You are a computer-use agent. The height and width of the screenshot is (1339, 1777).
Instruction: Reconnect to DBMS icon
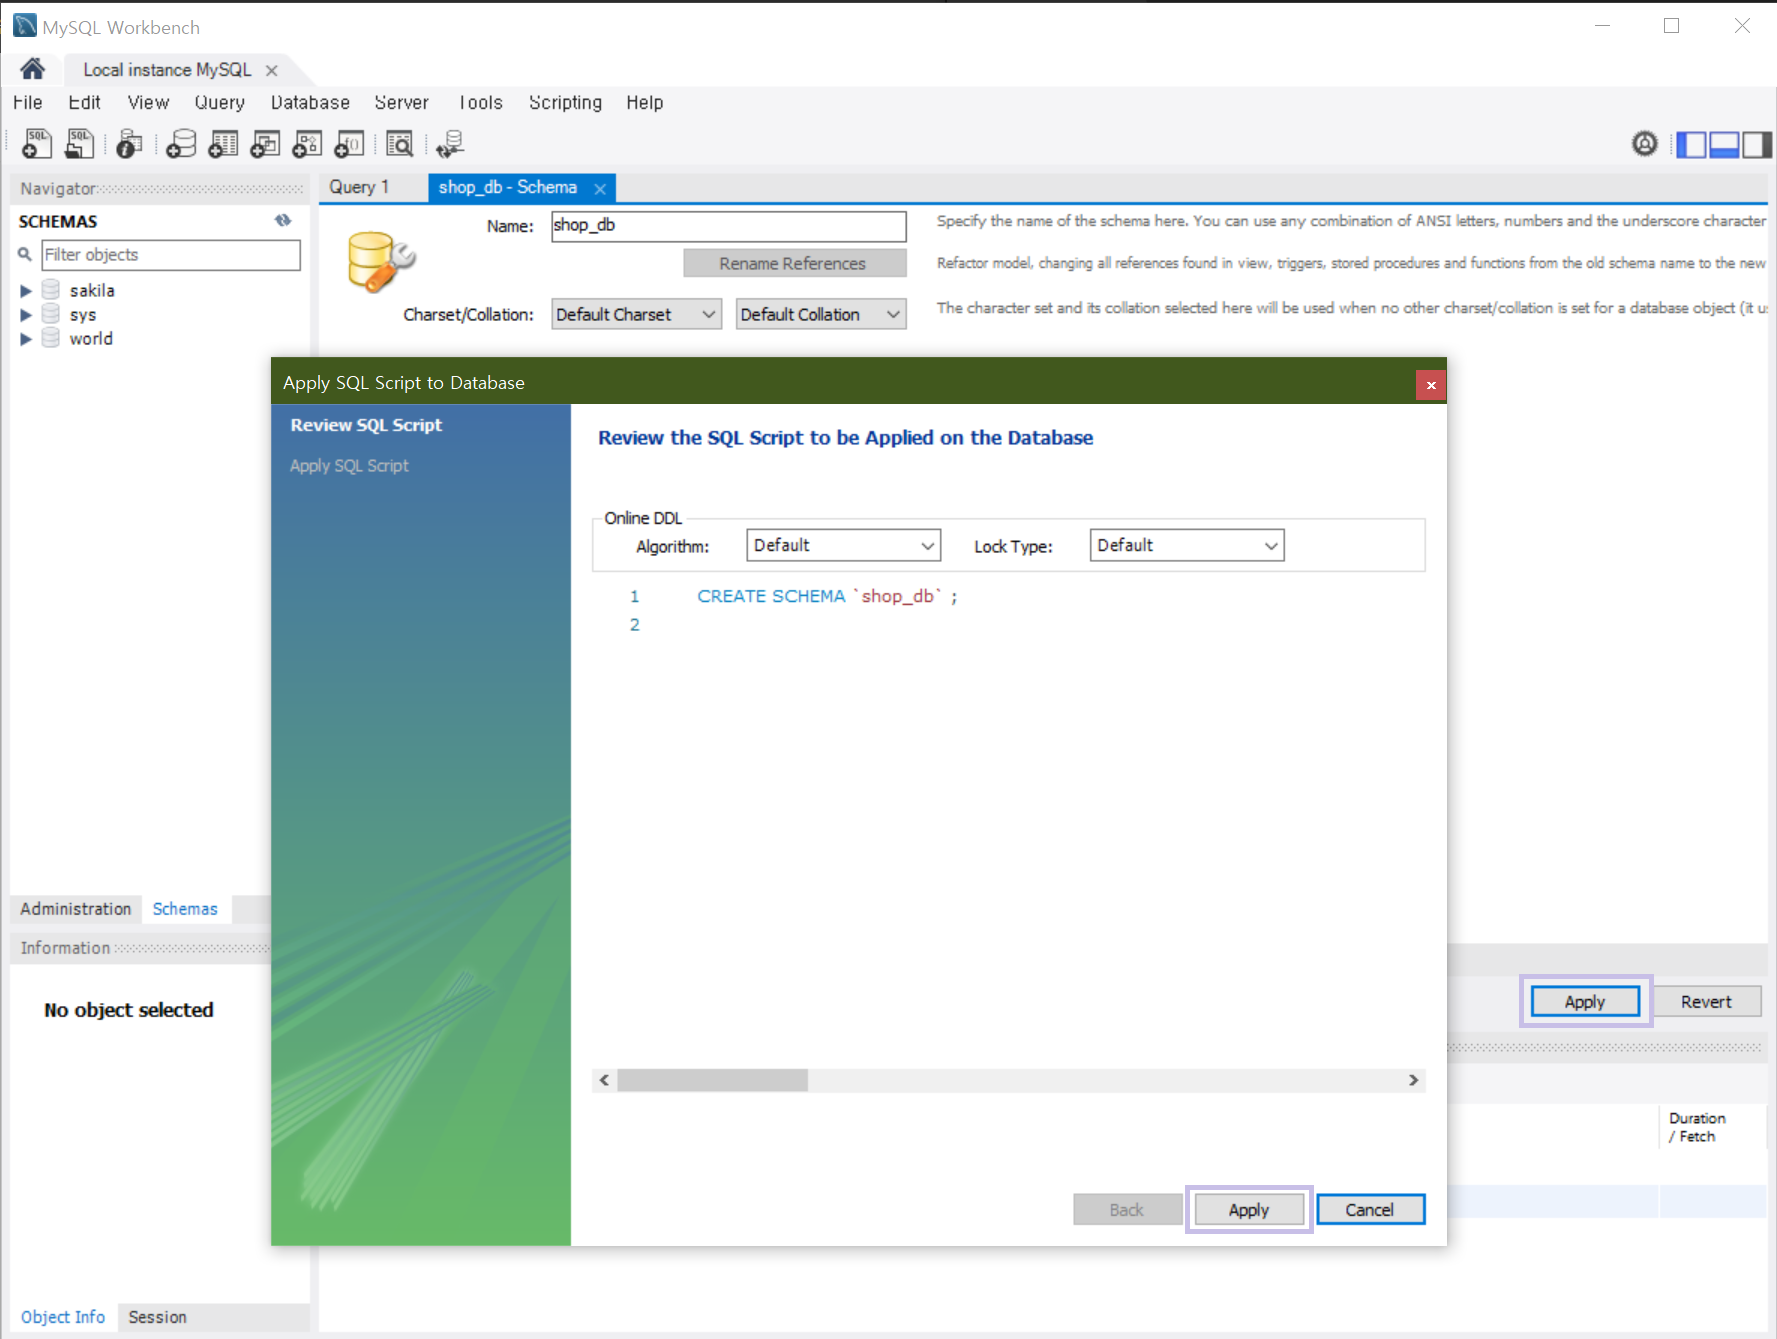point(450,144)
